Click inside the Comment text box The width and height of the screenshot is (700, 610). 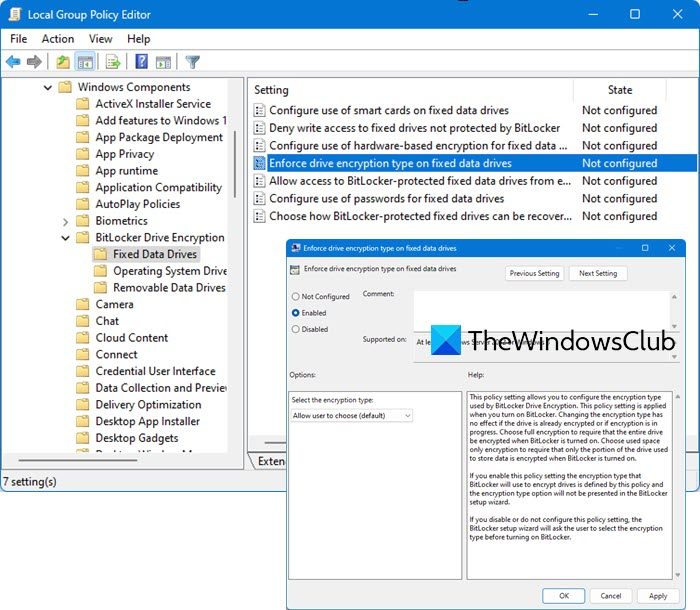[x=542, y=311]
